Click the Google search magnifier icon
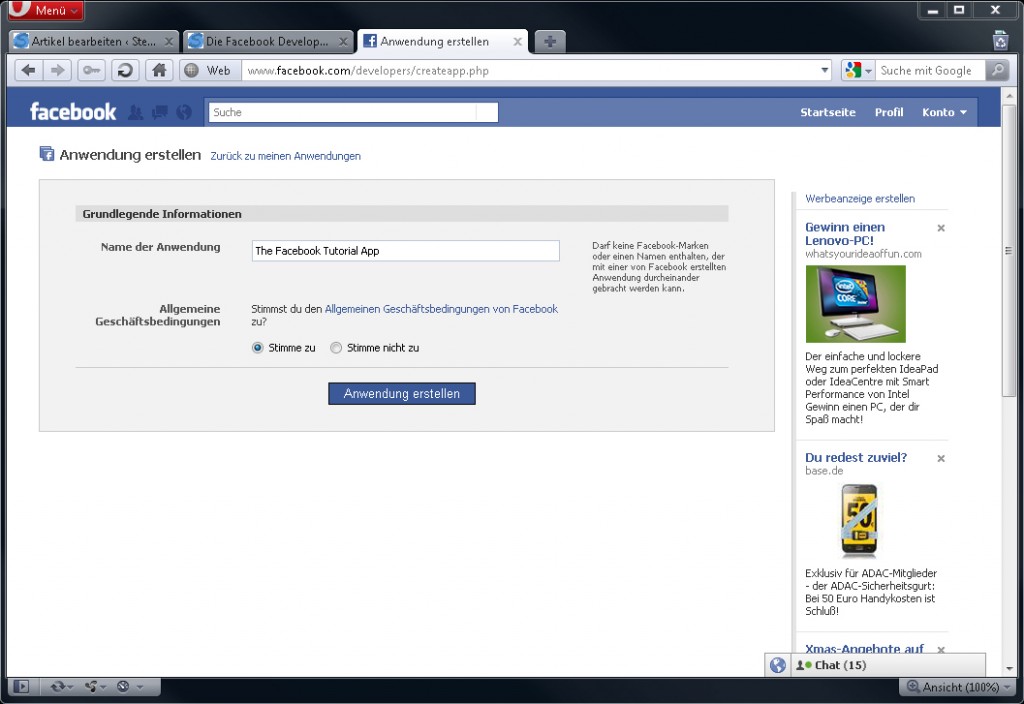 point(997,70)
